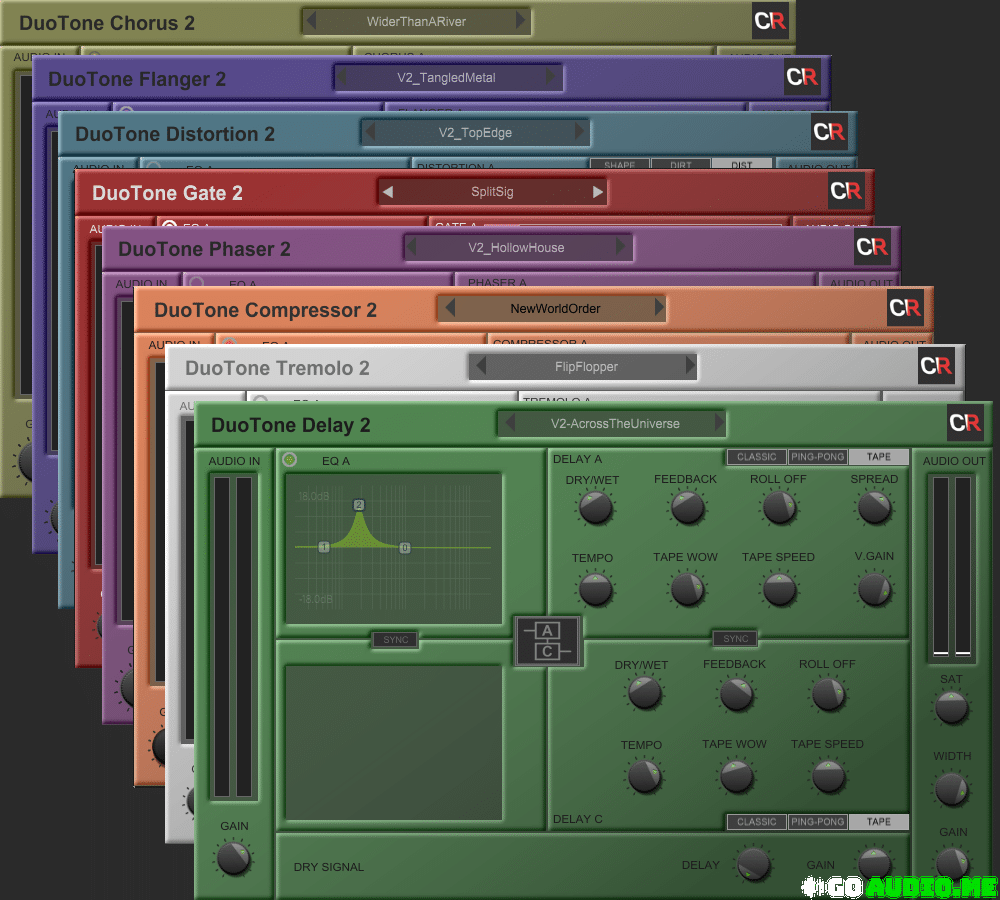Click the Delay A ROLL OFF knob
This screenshot has width=1000, height=900.
click(779, 508)
